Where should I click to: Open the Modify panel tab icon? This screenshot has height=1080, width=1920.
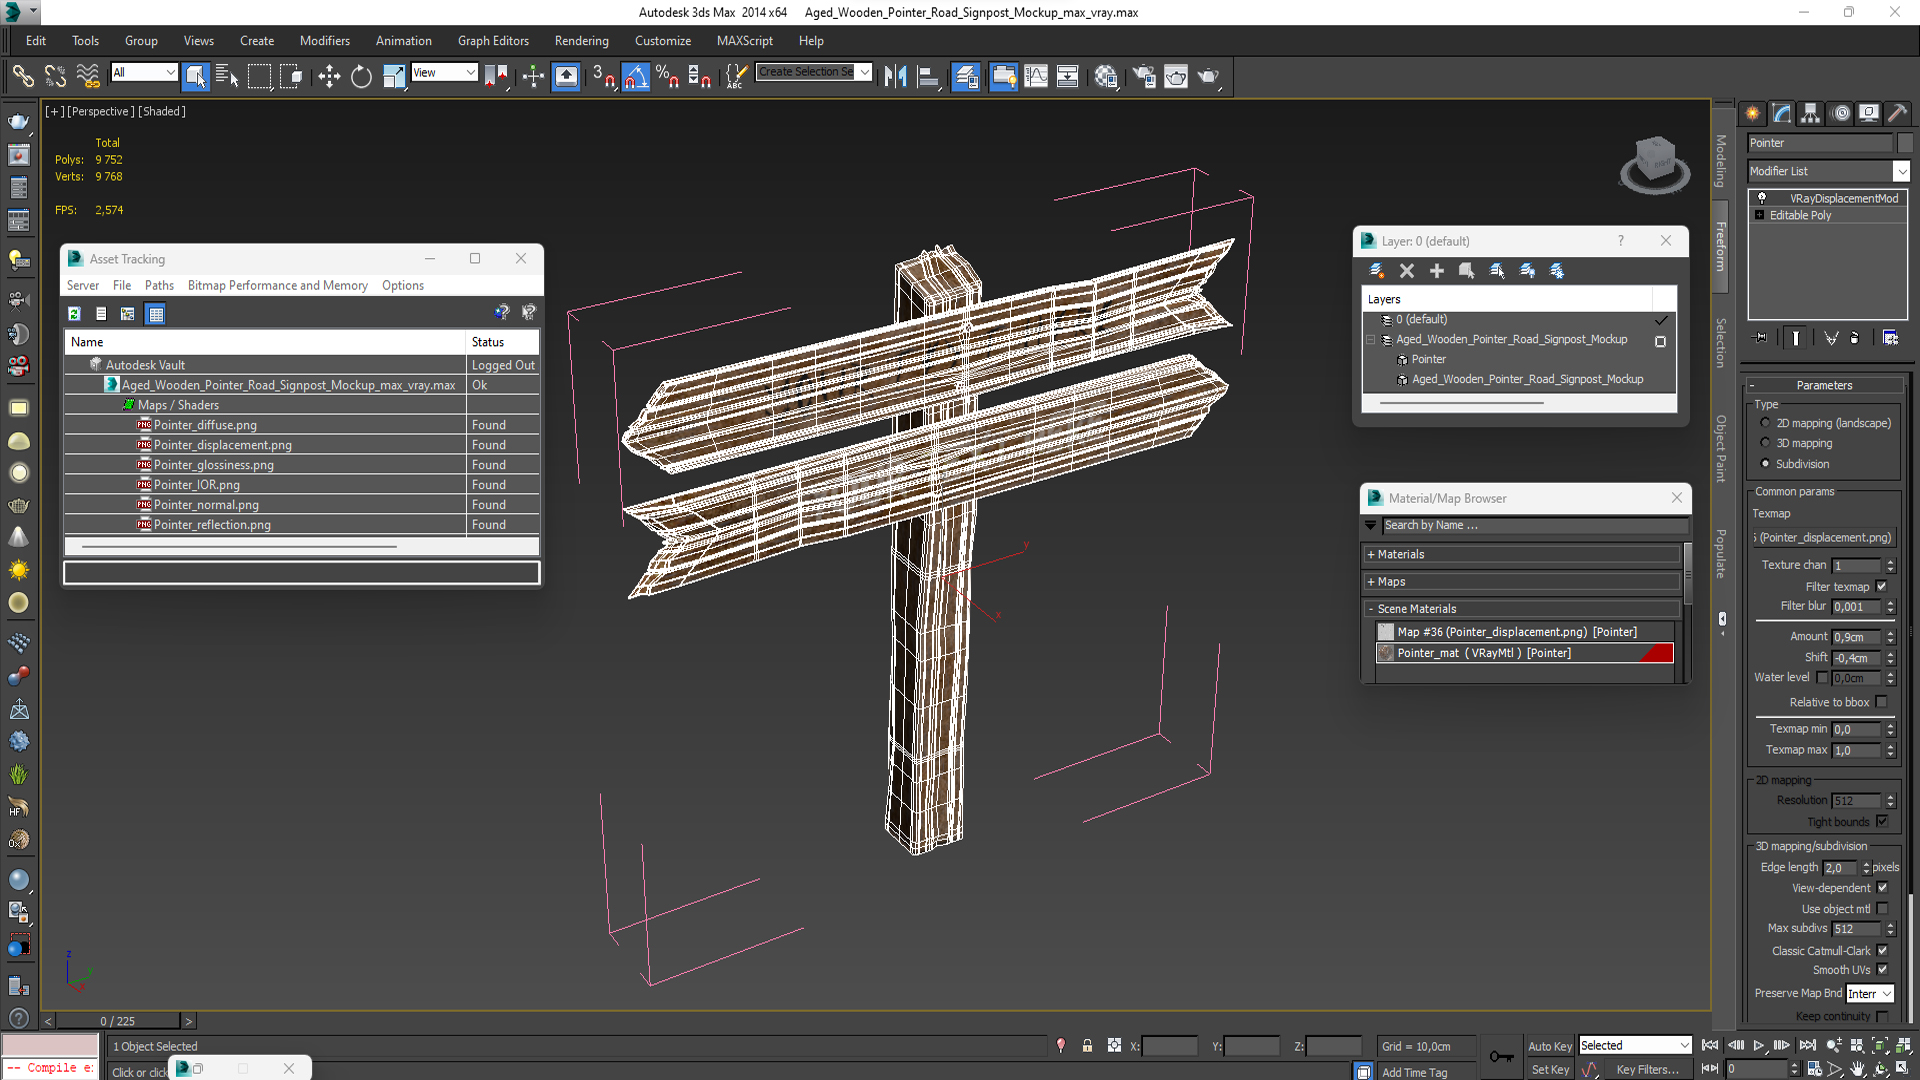(1781, 113)
